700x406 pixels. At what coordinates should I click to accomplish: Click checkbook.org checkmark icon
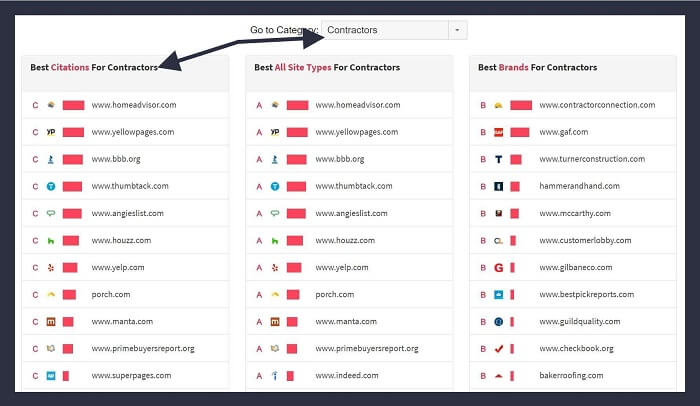tap(499, 348)
